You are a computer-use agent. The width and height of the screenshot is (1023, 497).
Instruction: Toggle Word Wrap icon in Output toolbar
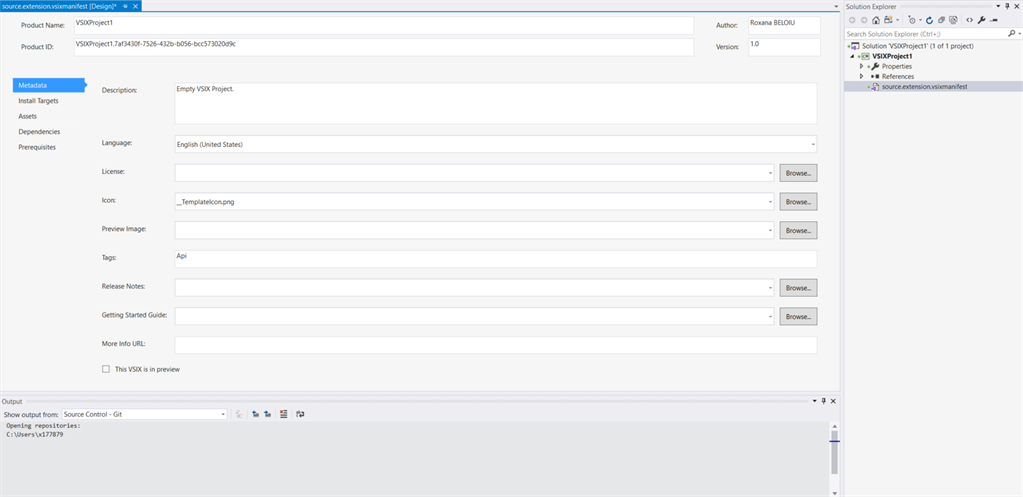tap(300, 414)
